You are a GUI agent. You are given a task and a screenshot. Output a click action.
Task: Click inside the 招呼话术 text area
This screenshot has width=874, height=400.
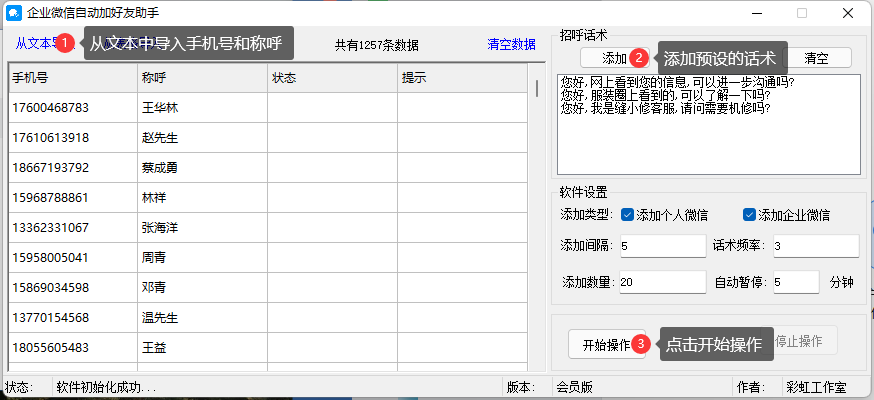[x=709, y=124]
